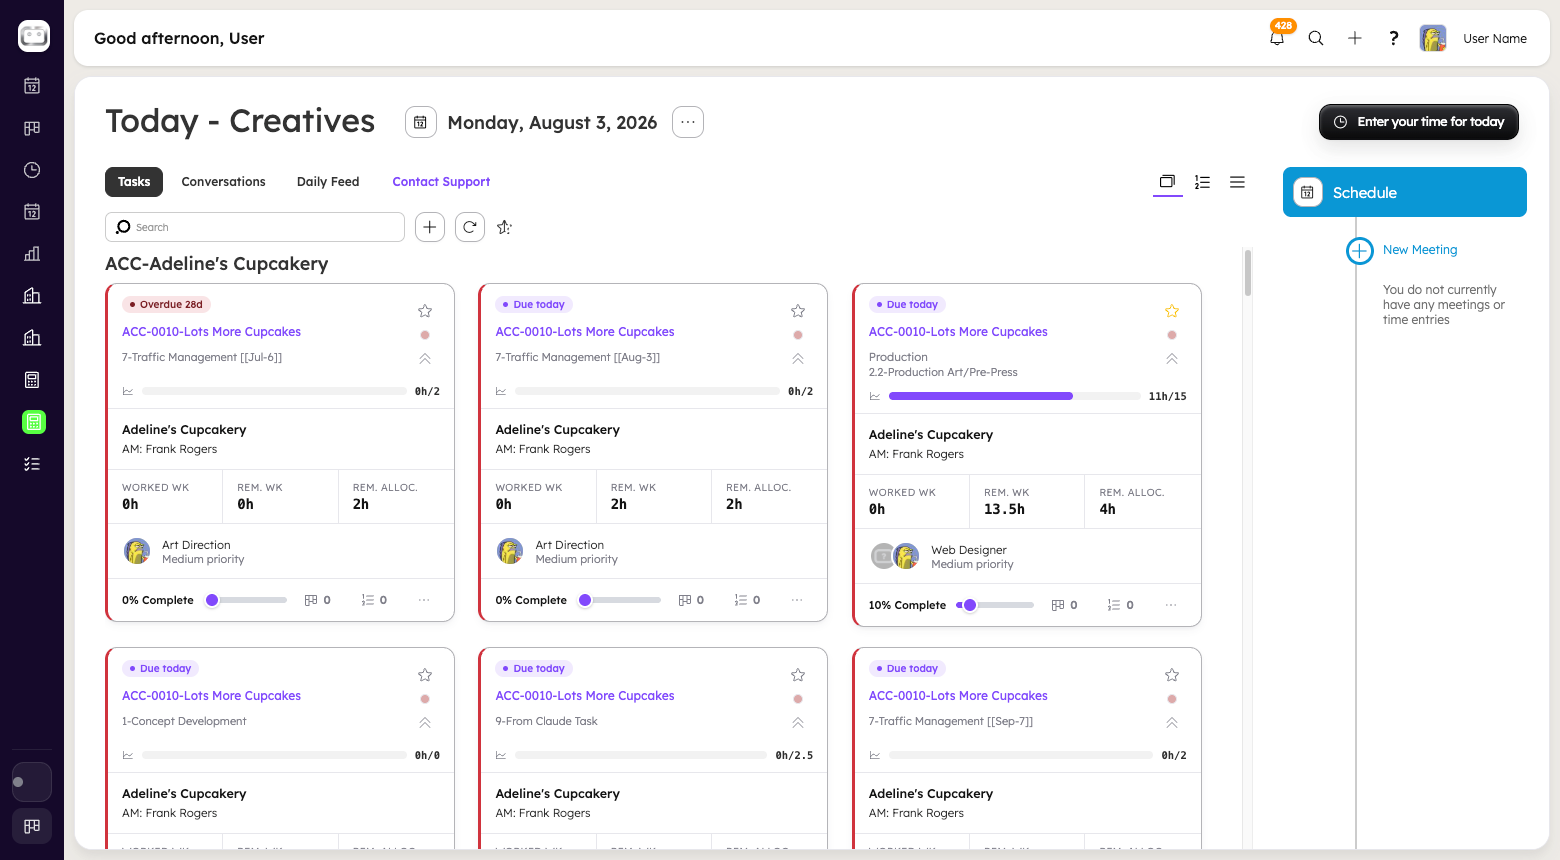Open the more options menu on the Web Designer card
The height and width of the screenshot is (860, 1560).
pyautogui.click(x=1171, y=605)
